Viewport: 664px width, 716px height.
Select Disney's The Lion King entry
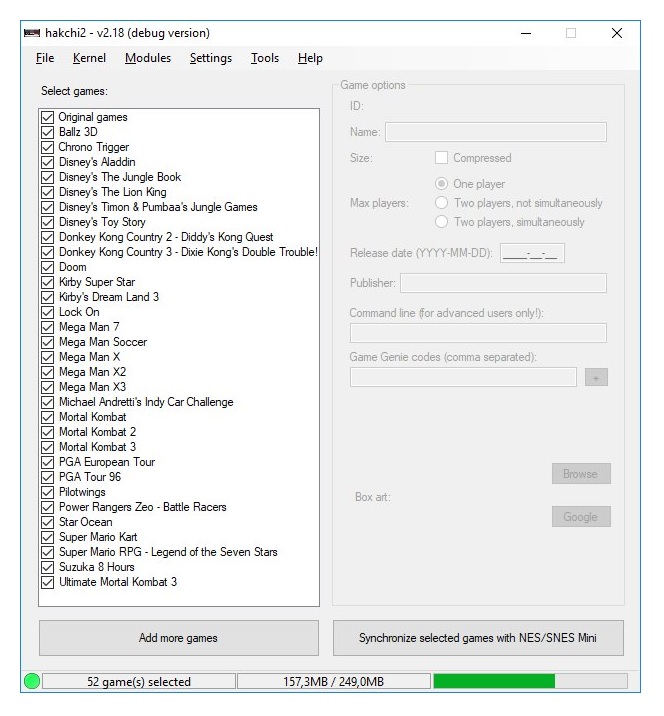(x=113, y=192)
